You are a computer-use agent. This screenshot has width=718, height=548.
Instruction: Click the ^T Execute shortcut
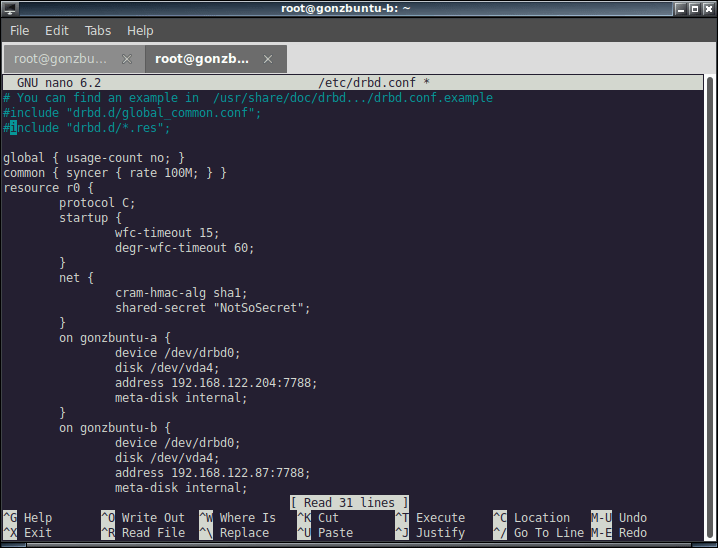pos(430,518)
